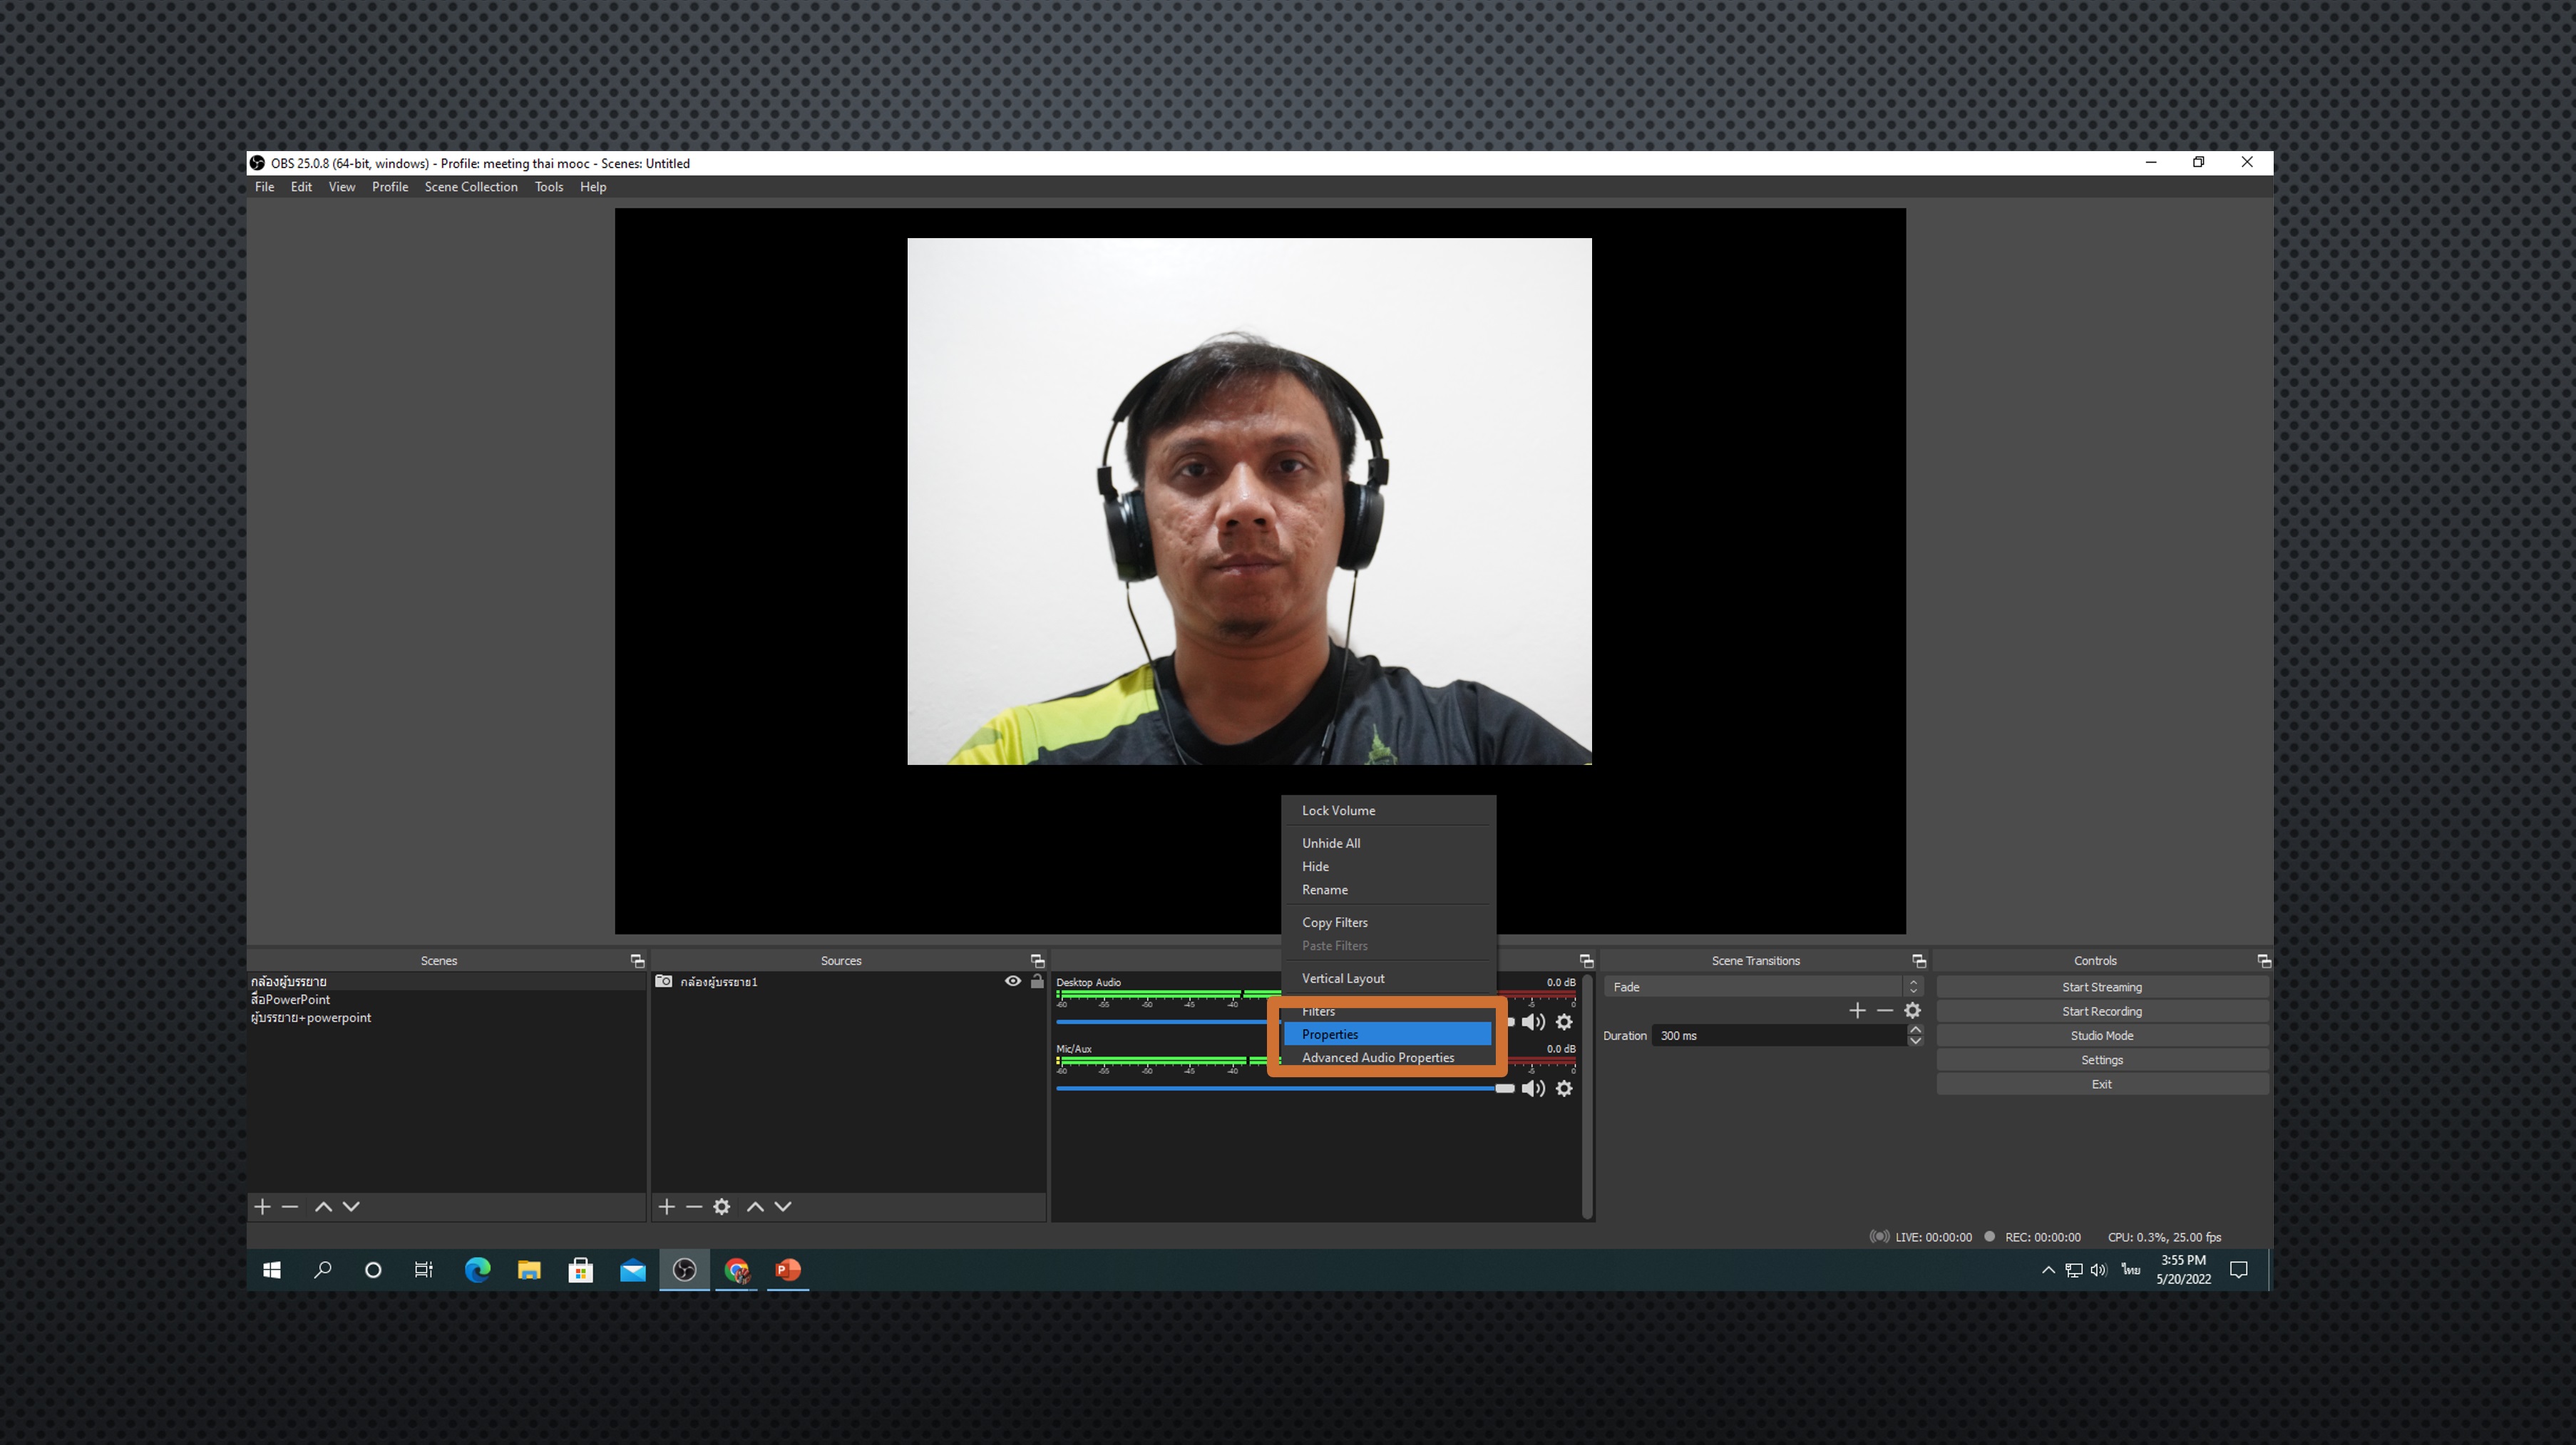Screen dimensions: 2576x1445
Task: Open OBS Studio from the taskbar
Action: point(684,1270)
